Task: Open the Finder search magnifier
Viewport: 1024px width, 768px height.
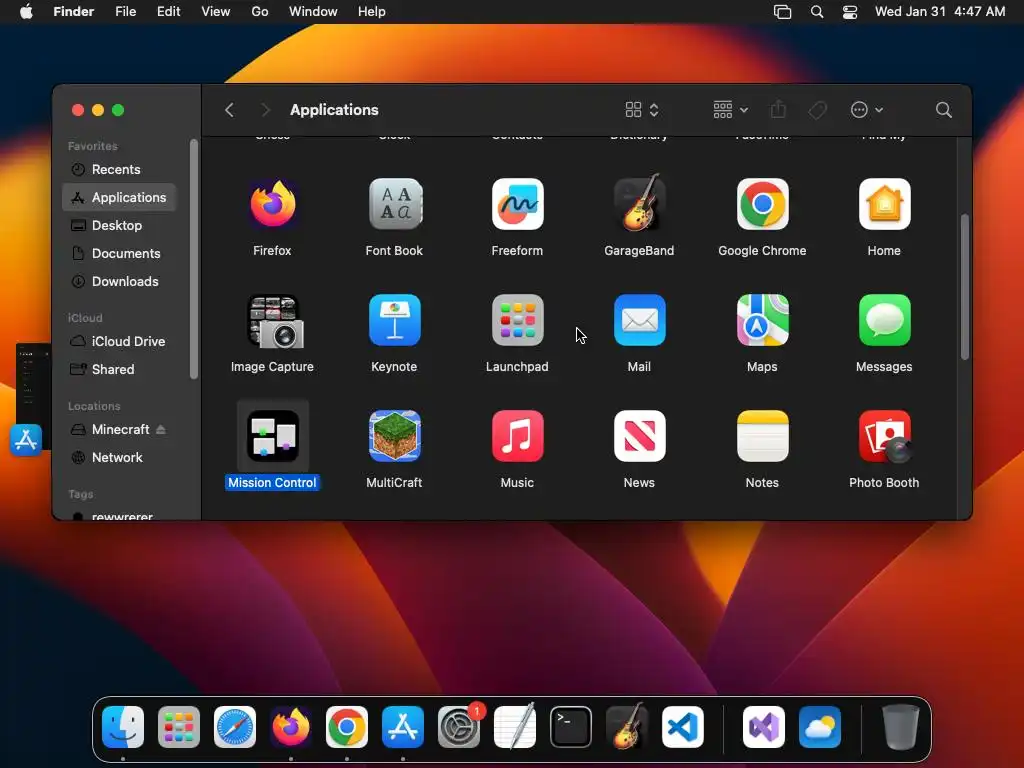Action: [943, 110]
